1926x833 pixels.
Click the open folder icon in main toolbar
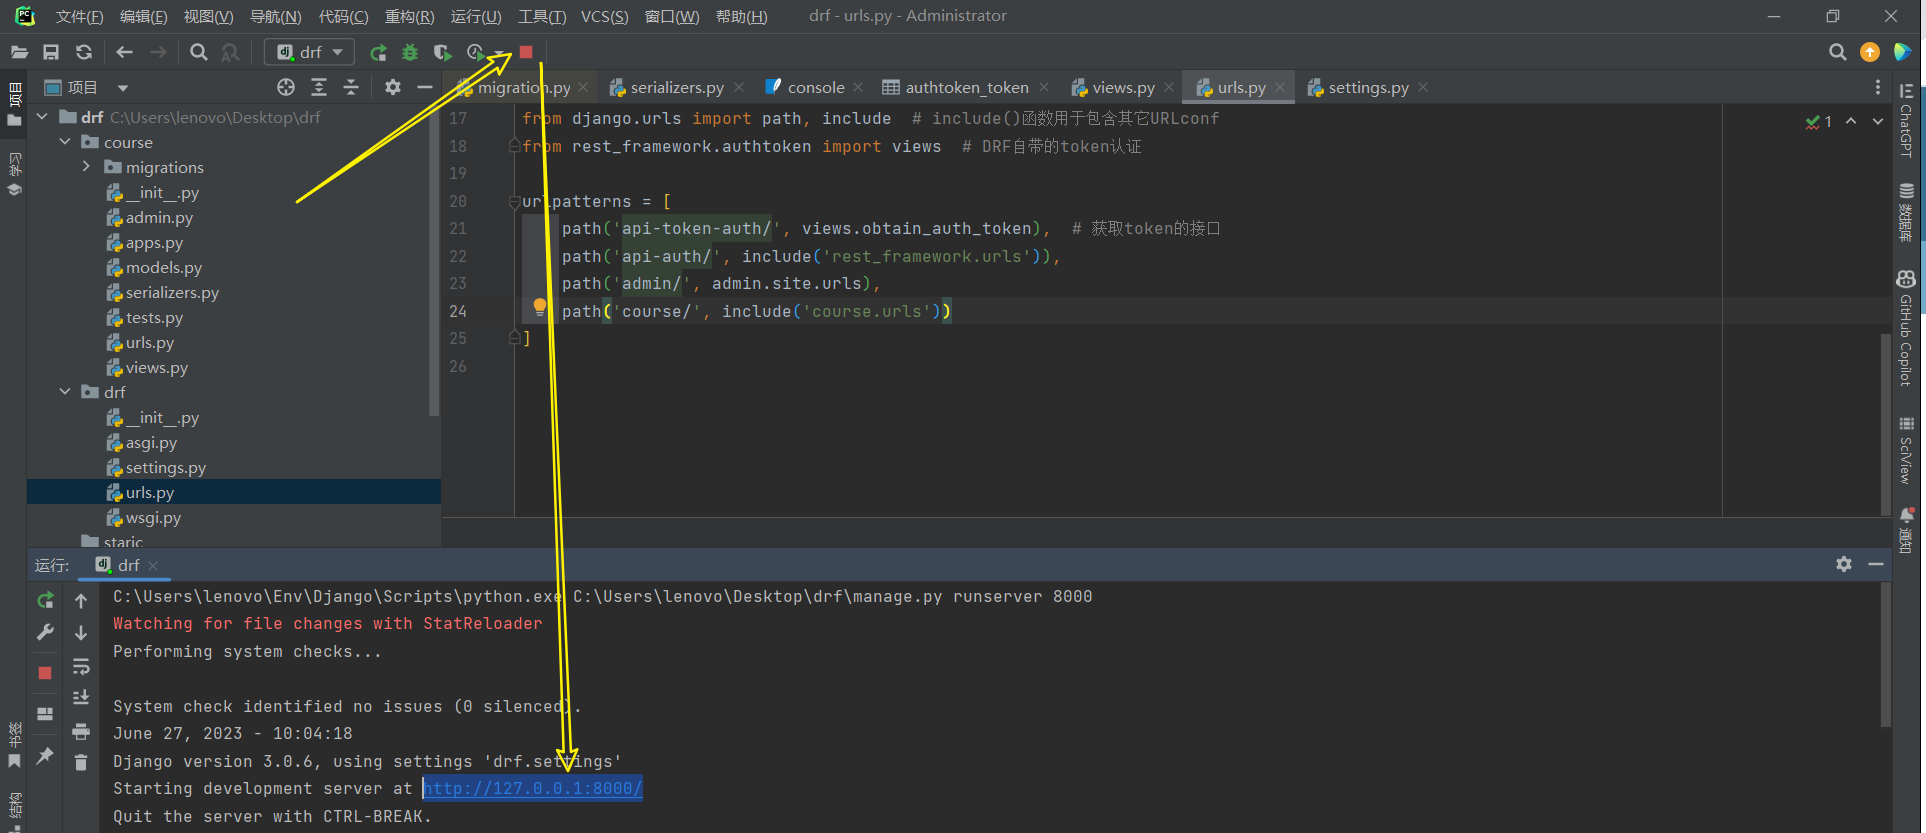click(19, 52)
